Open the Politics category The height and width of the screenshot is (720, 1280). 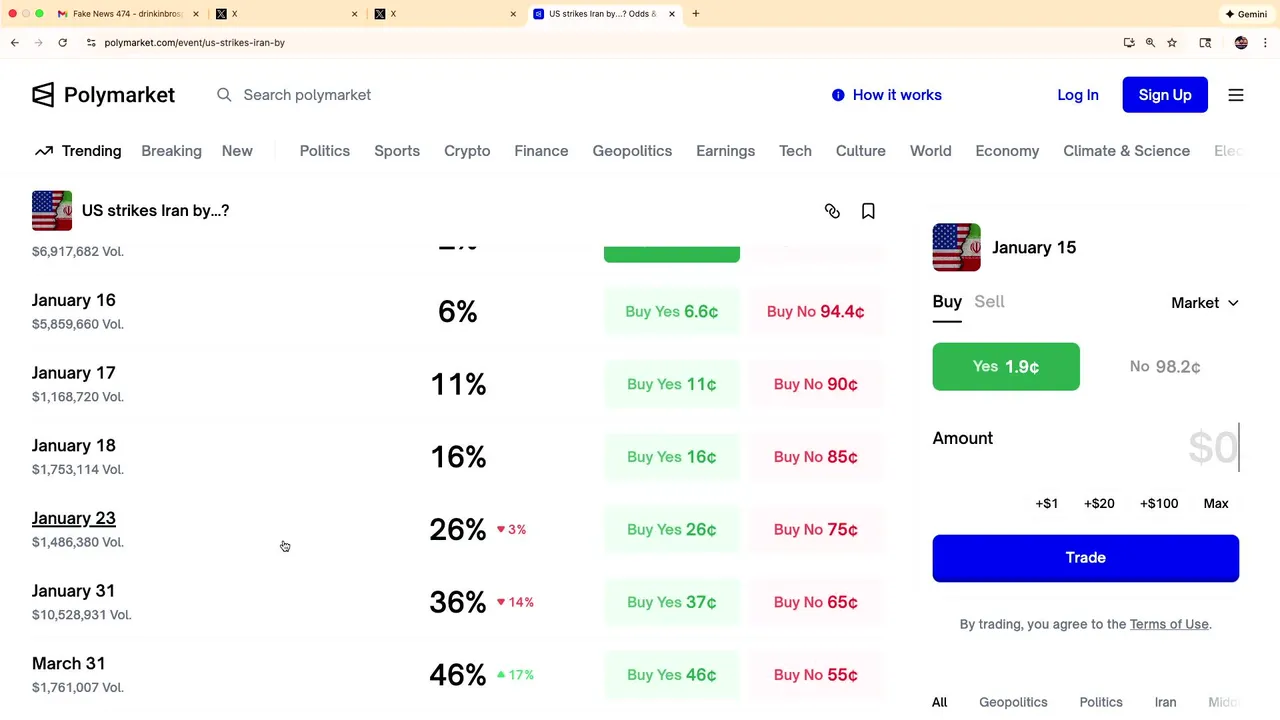(x=325, y=151)
